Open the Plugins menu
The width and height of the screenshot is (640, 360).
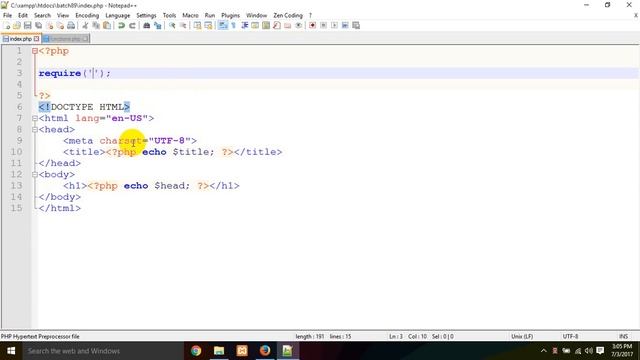(x=230, y=15)
